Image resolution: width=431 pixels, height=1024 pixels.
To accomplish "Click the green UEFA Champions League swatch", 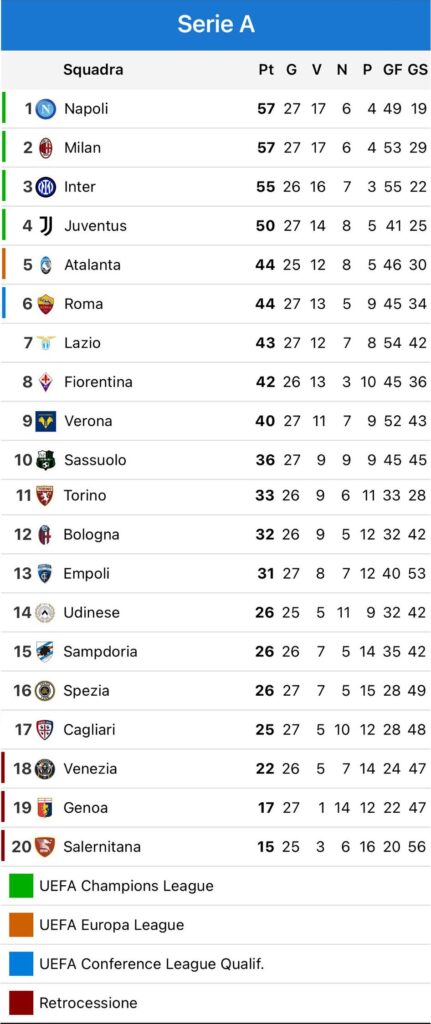I will click(21, 886).
